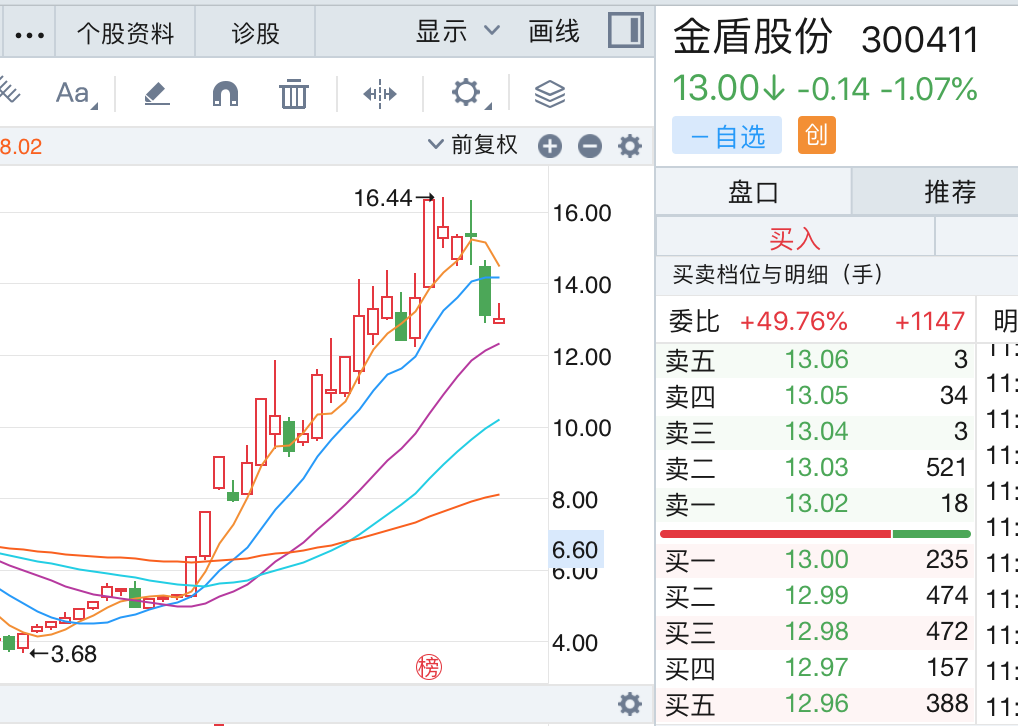Viewport: 1018px width, 726px height.
Task: Open drawing settings gear in toolbar
Action: [x=466, y=94]
